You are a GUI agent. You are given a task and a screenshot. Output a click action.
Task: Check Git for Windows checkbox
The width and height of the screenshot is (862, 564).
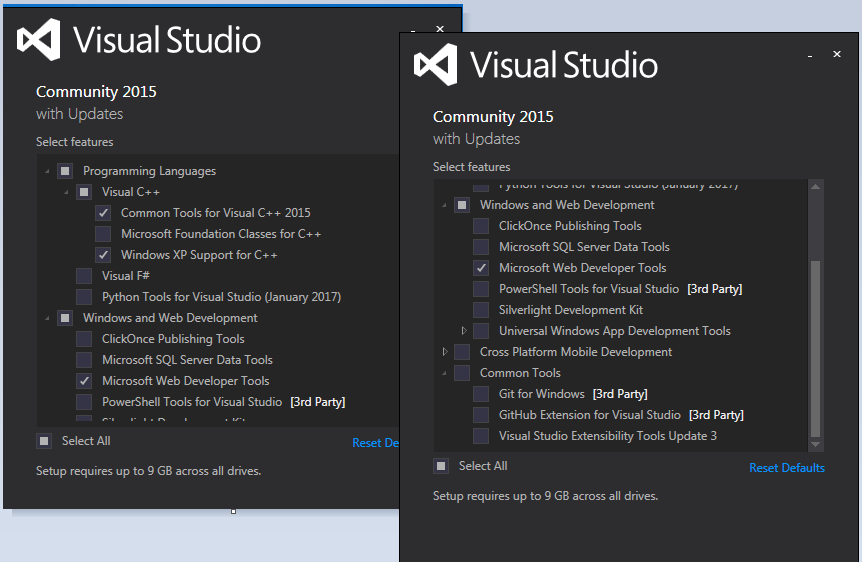click(x=481, y=394)
